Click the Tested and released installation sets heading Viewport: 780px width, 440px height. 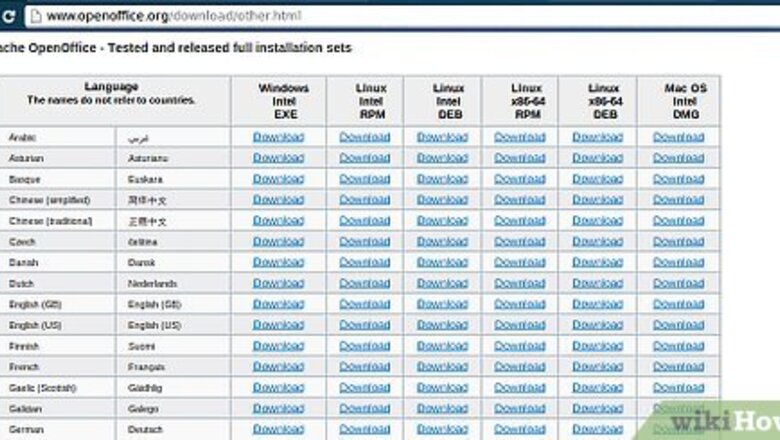point(176,48)
